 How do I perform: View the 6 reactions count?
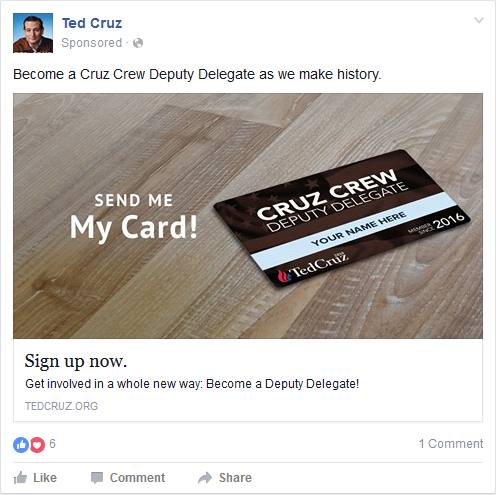[x=52, y=444]
